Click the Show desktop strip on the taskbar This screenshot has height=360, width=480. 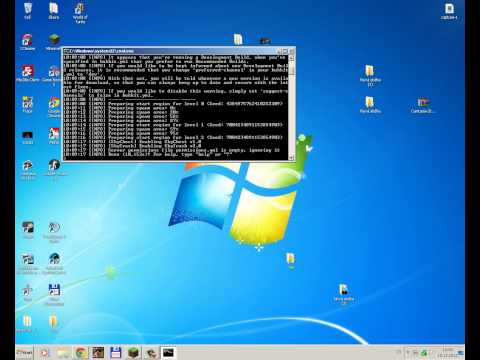[462, 353]
